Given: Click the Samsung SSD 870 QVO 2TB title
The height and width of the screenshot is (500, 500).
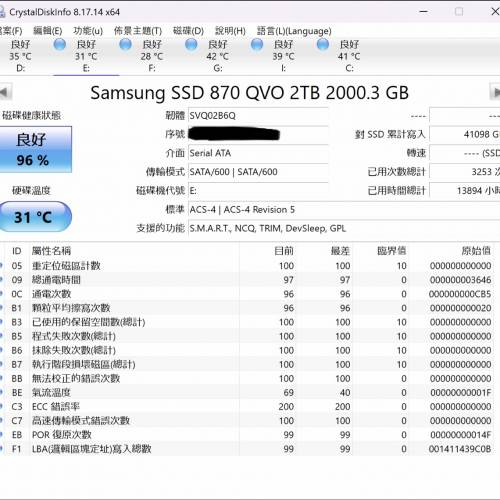Looking at the screenshot, I should pyautogui.click(x=249, y=92).
